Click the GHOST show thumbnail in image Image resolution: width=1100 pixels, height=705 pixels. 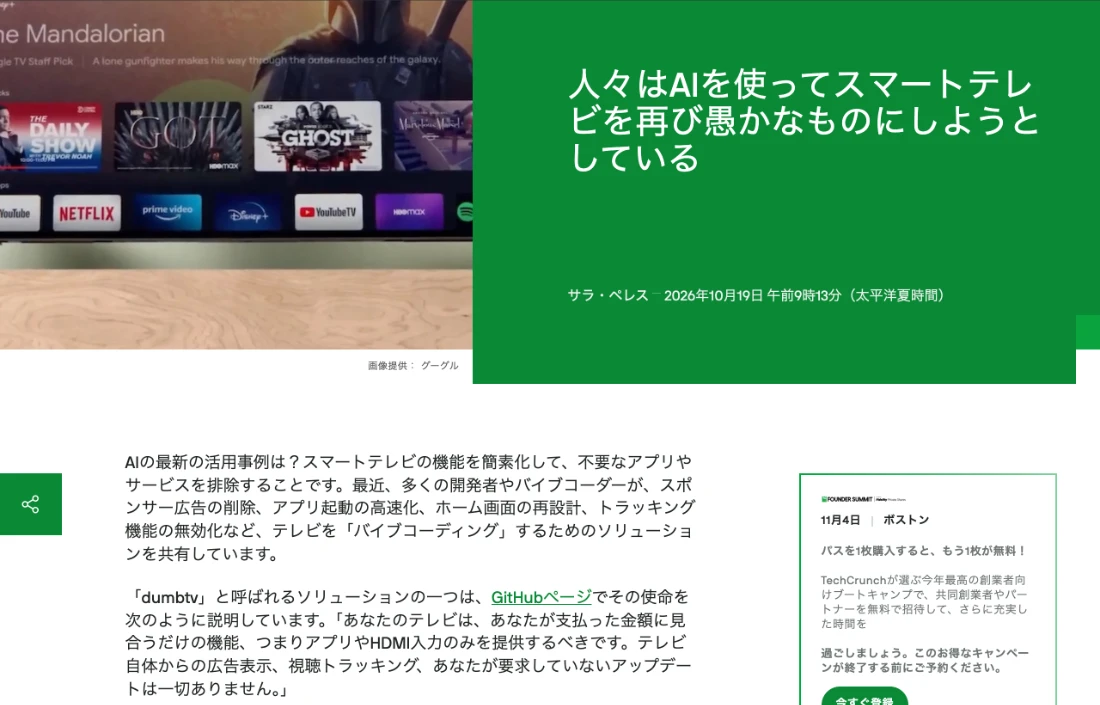(318, 136)
